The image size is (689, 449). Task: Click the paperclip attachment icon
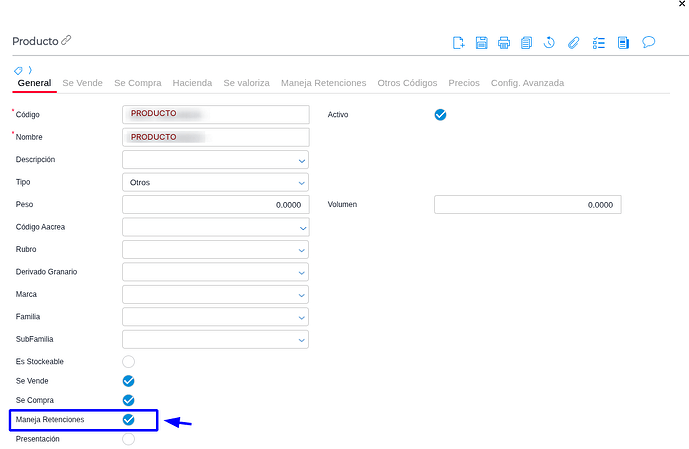click(x=573, y=42)
